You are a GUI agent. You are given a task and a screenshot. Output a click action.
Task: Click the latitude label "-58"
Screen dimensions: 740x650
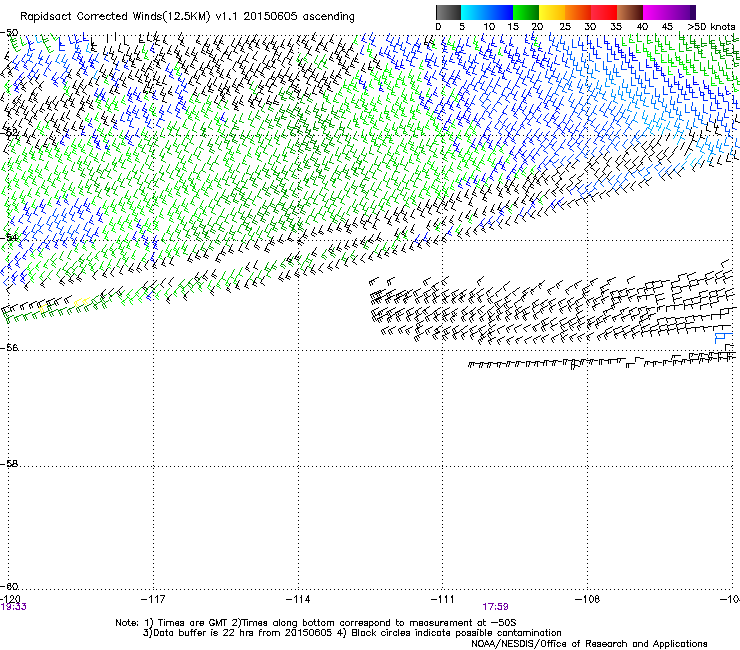pos(9,464)
